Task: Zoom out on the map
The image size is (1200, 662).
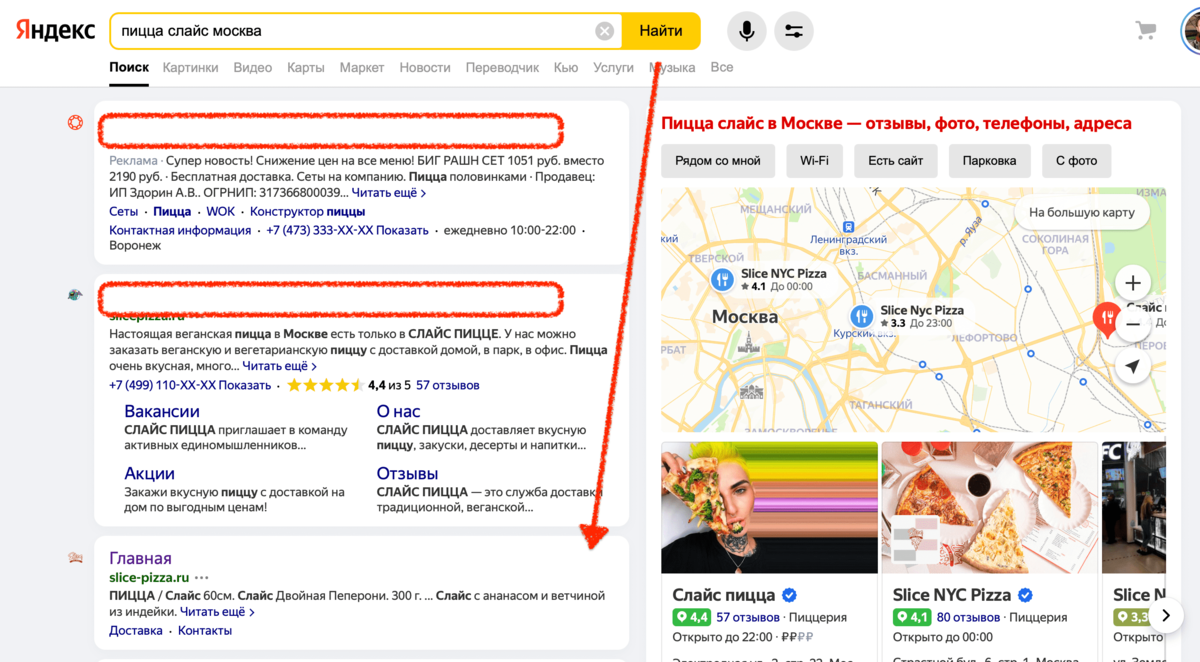Action: (1132, 325)
